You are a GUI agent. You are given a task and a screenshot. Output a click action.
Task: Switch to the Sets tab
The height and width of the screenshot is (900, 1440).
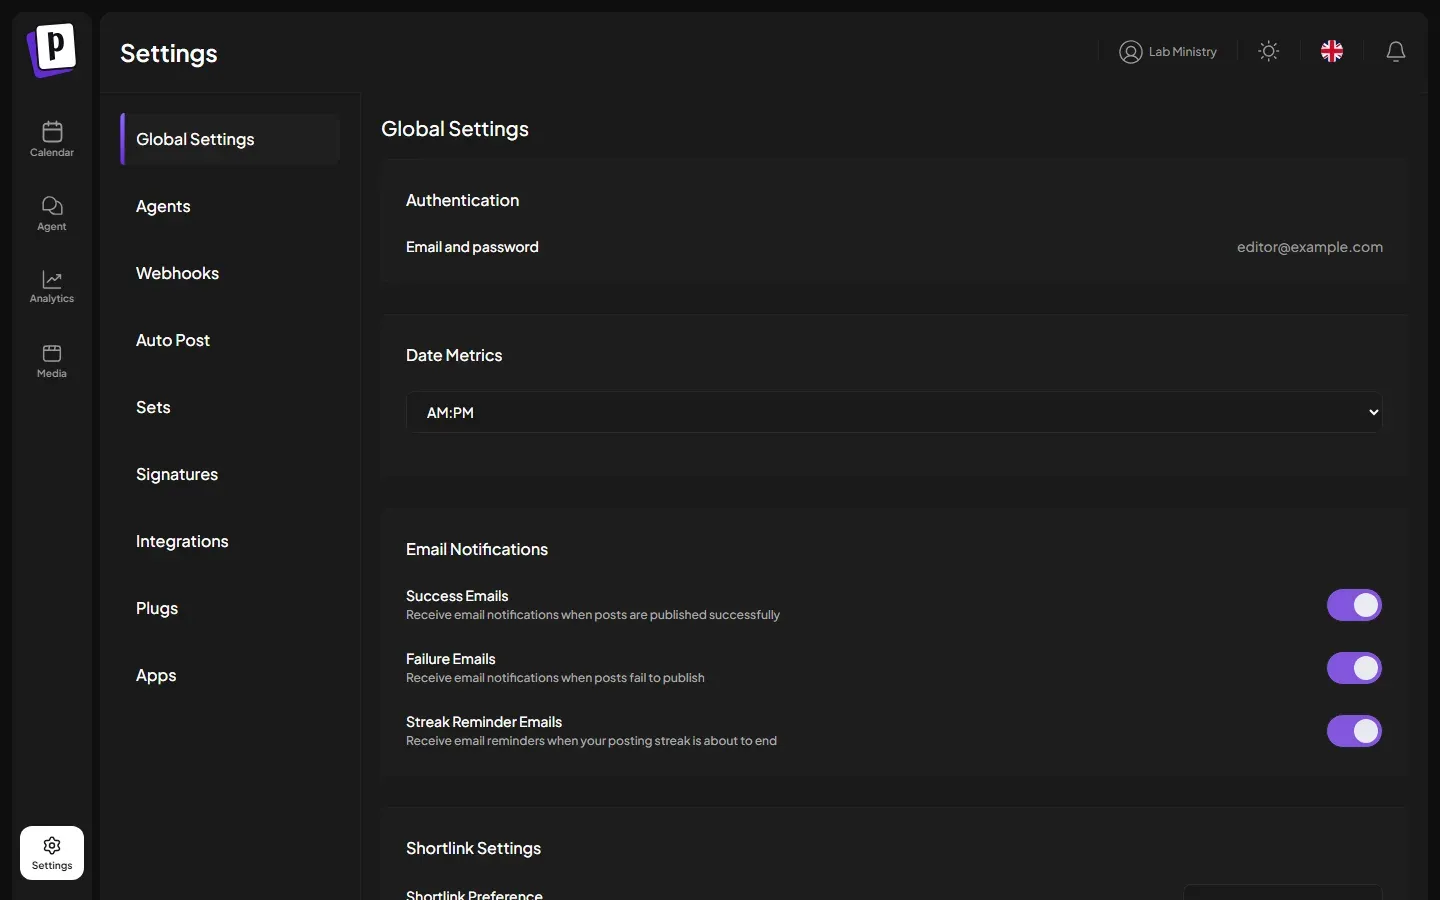pos(230,407)
